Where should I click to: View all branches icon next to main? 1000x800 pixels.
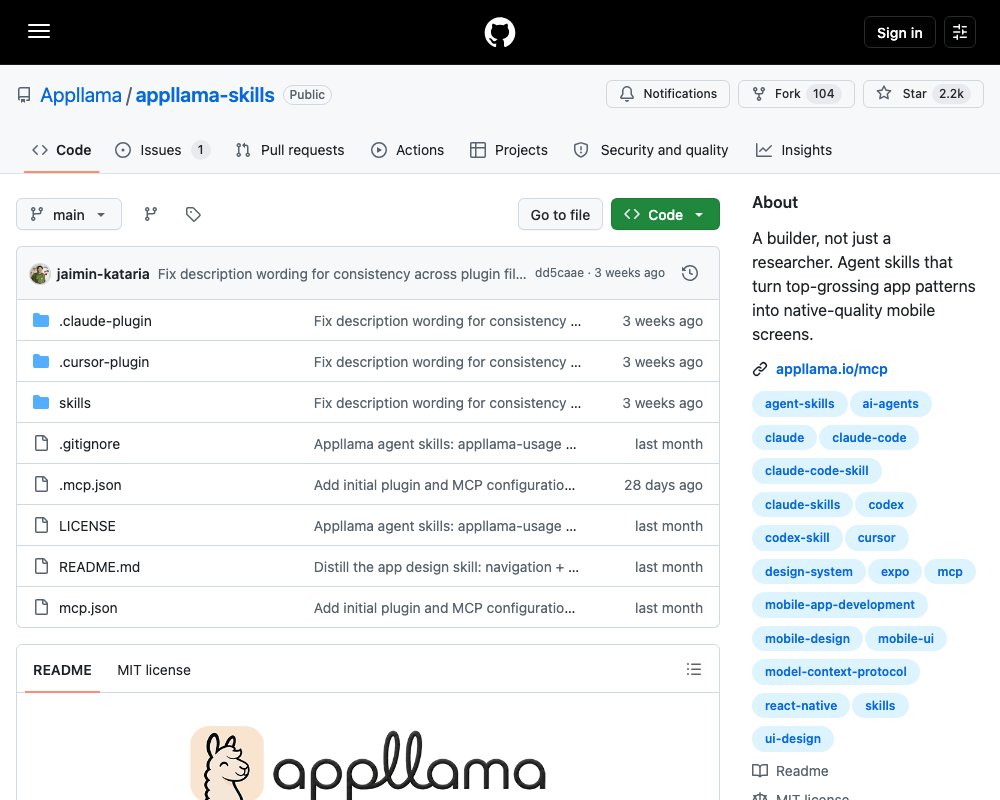(151, 214)
